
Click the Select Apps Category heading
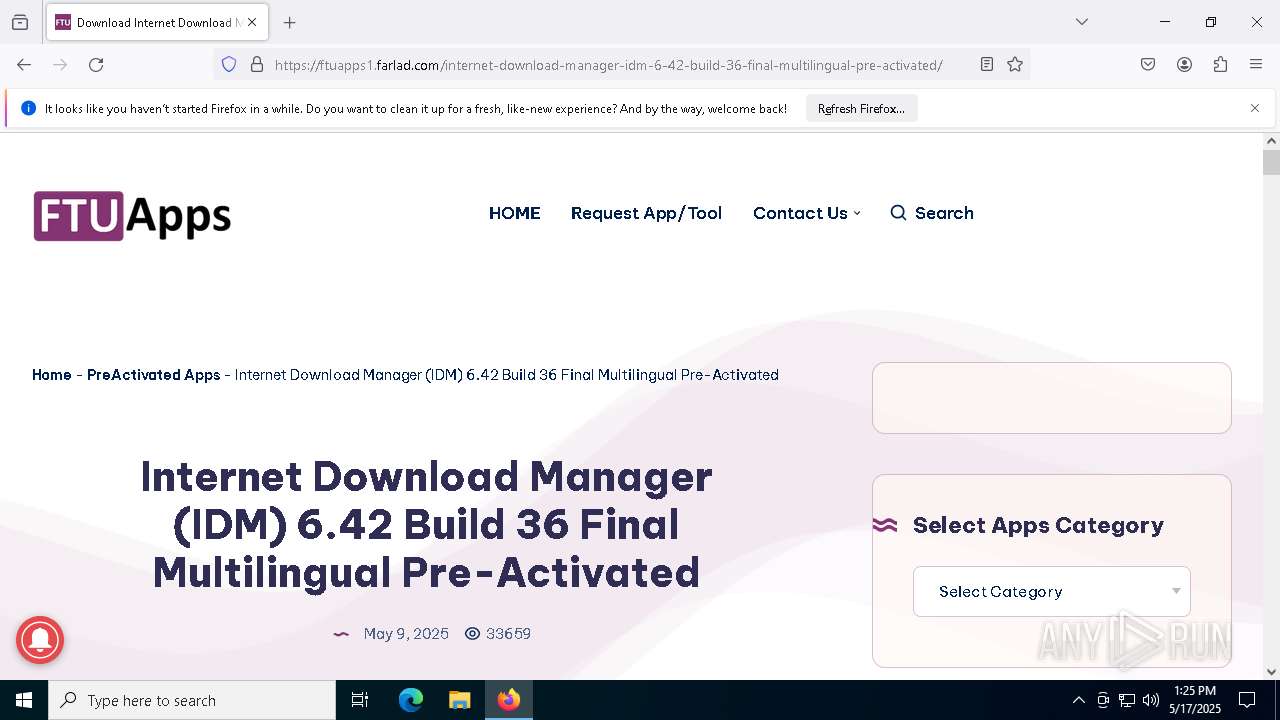[1038, 525]
